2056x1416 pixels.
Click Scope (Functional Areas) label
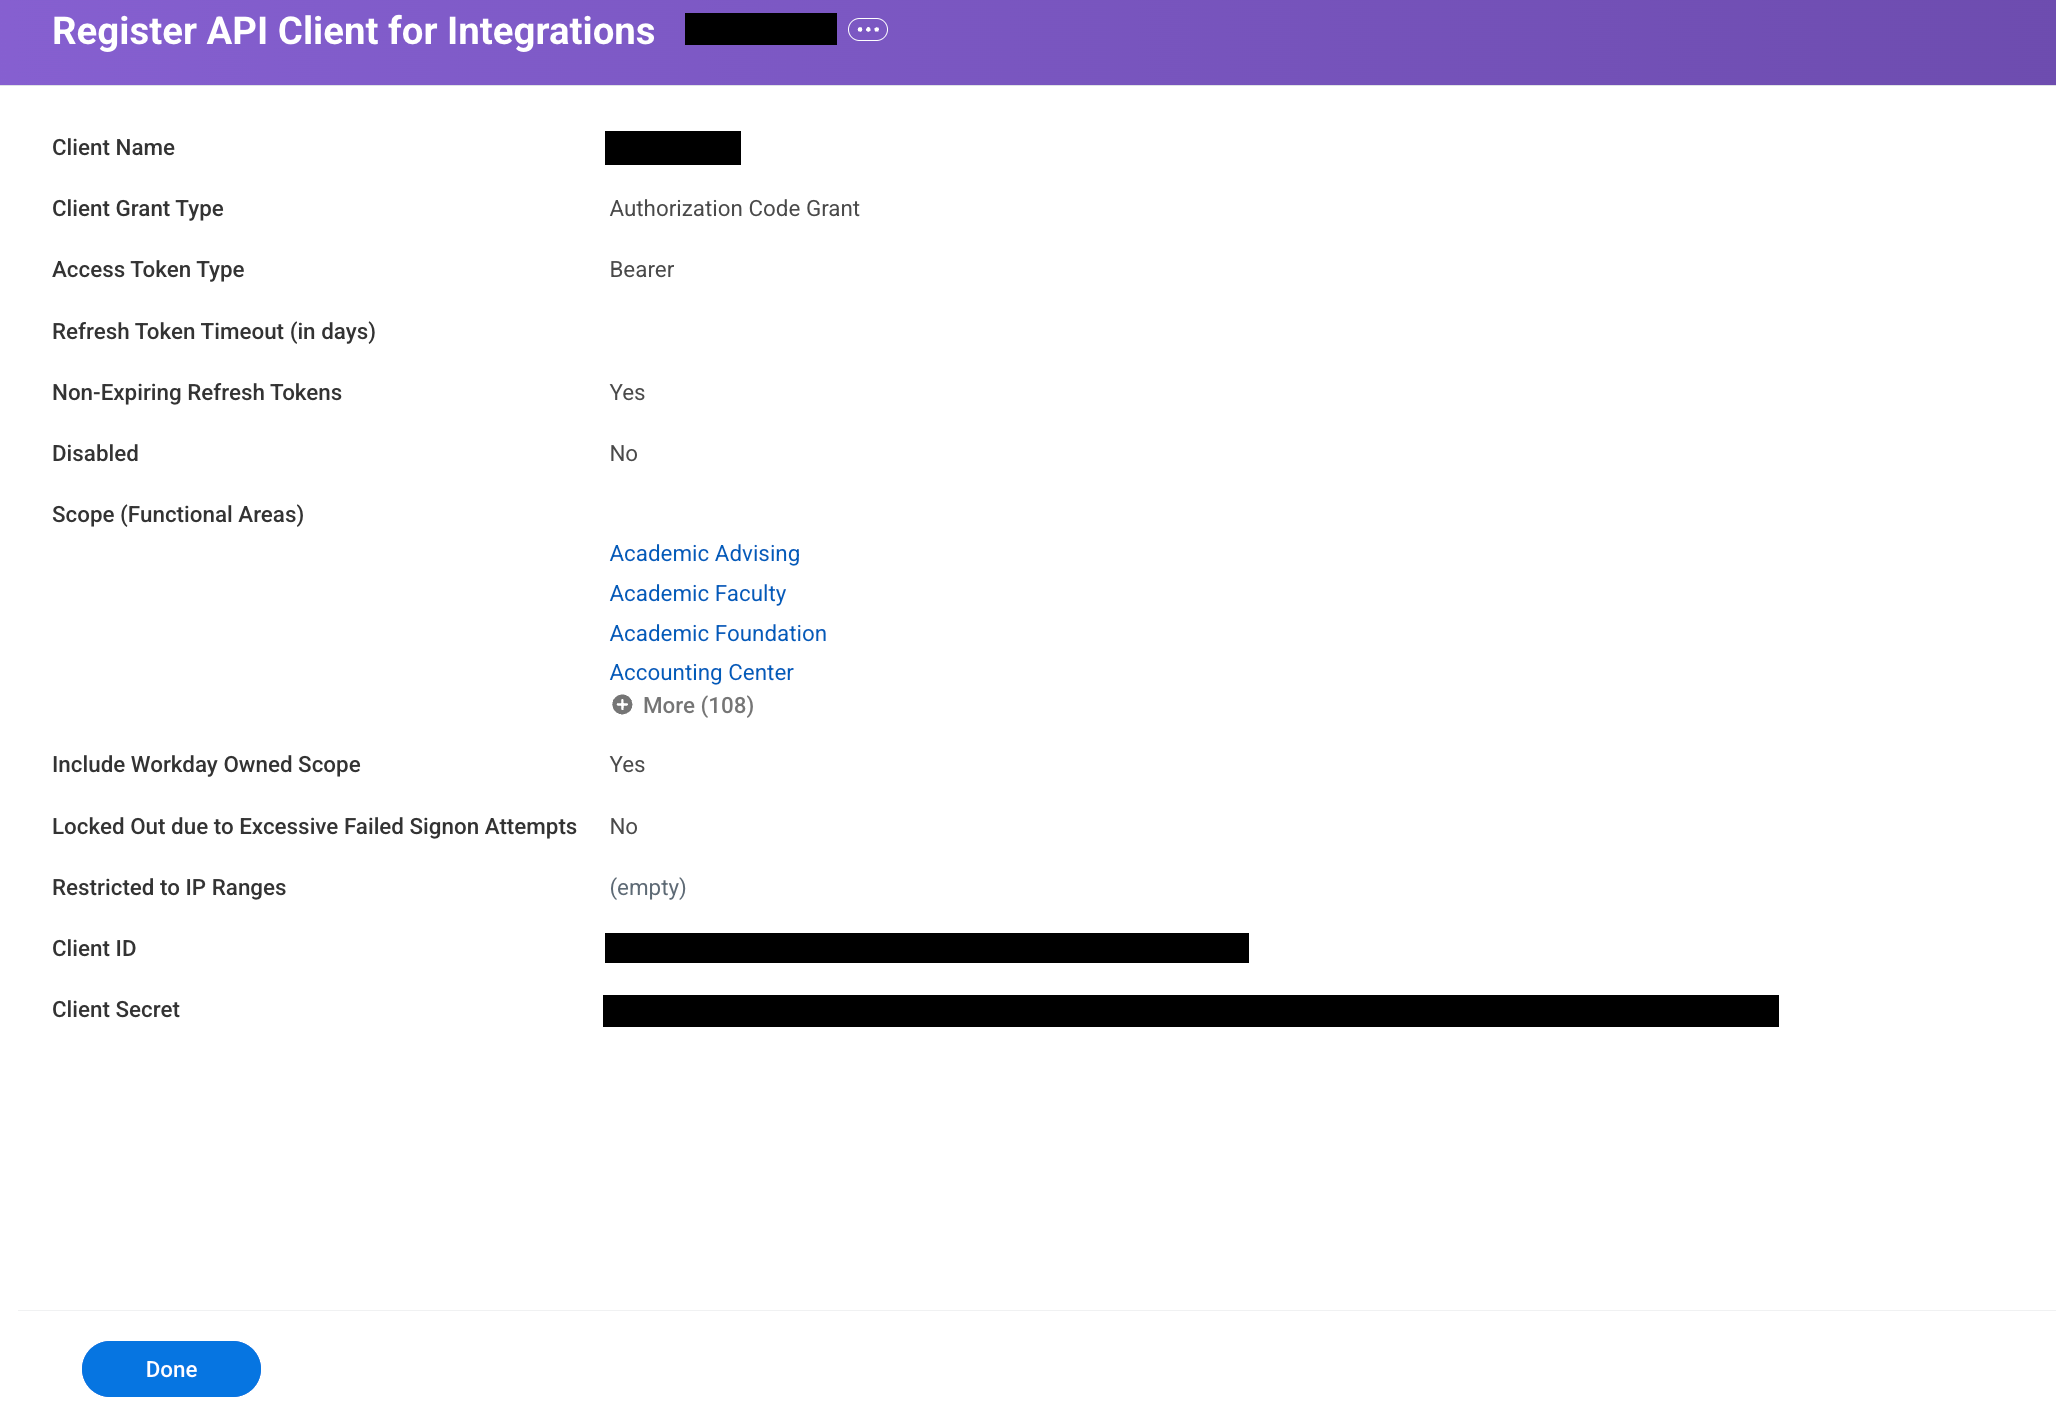click(x=177, y=514)
